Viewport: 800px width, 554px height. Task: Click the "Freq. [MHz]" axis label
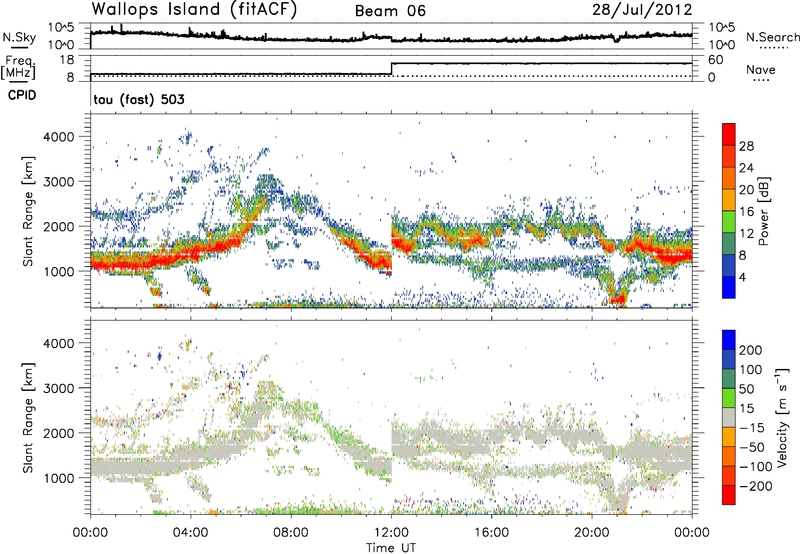[x=18, y=67]
